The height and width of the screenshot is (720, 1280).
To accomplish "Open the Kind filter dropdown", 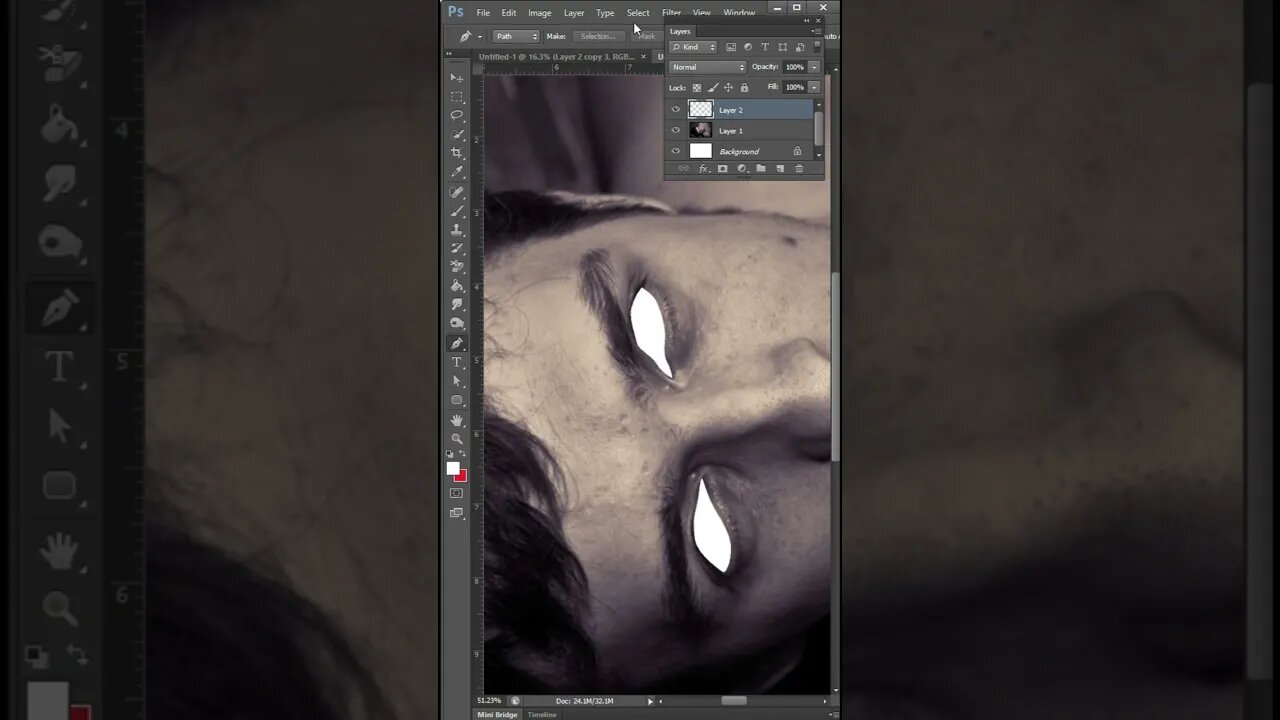I will point(694,47).
